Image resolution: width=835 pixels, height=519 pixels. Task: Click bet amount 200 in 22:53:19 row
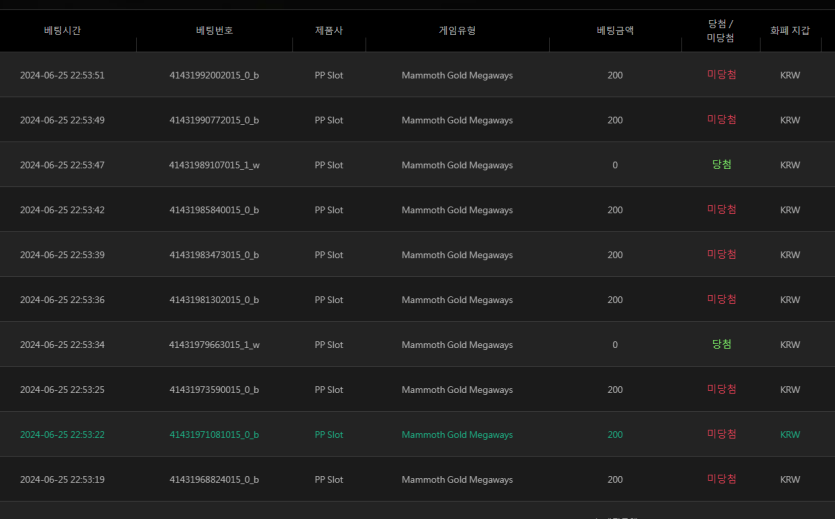tap(615, 479)
